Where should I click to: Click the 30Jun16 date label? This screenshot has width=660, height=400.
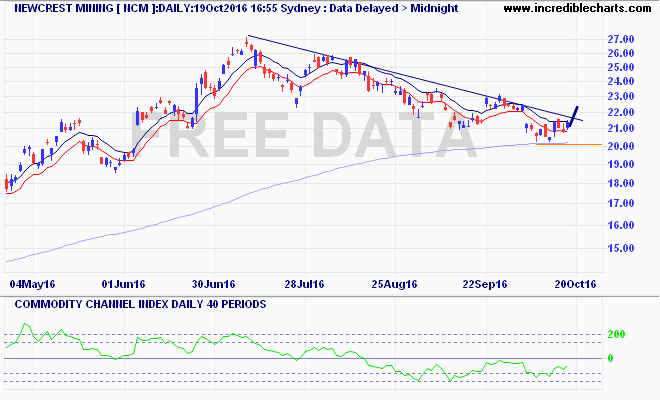213,284
